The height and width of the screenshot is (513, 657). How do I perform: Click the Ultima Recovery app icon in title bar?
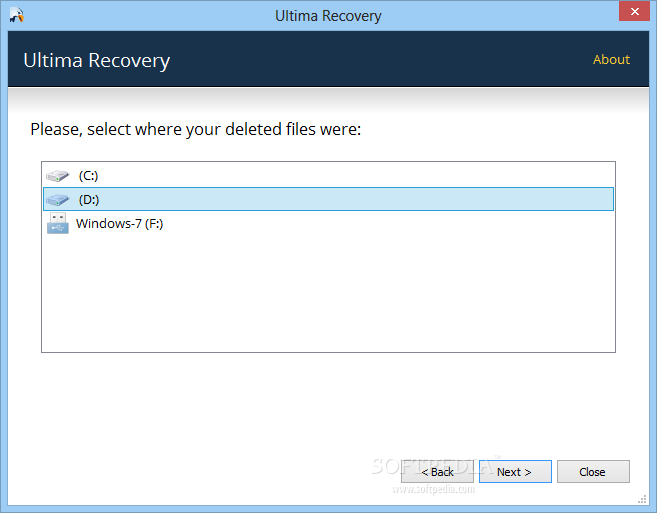click(x=17, y=15)
